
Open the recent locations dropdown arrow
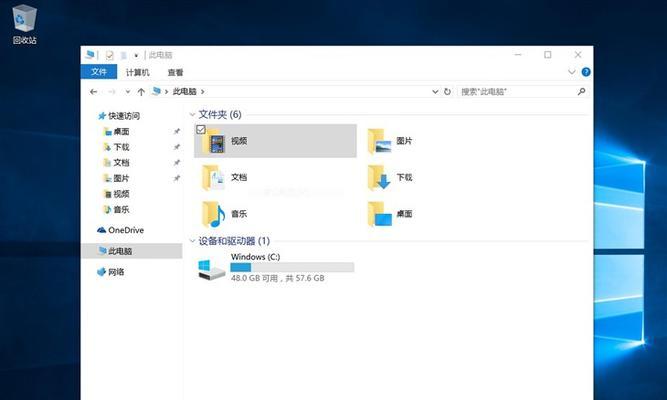[128, 91]
